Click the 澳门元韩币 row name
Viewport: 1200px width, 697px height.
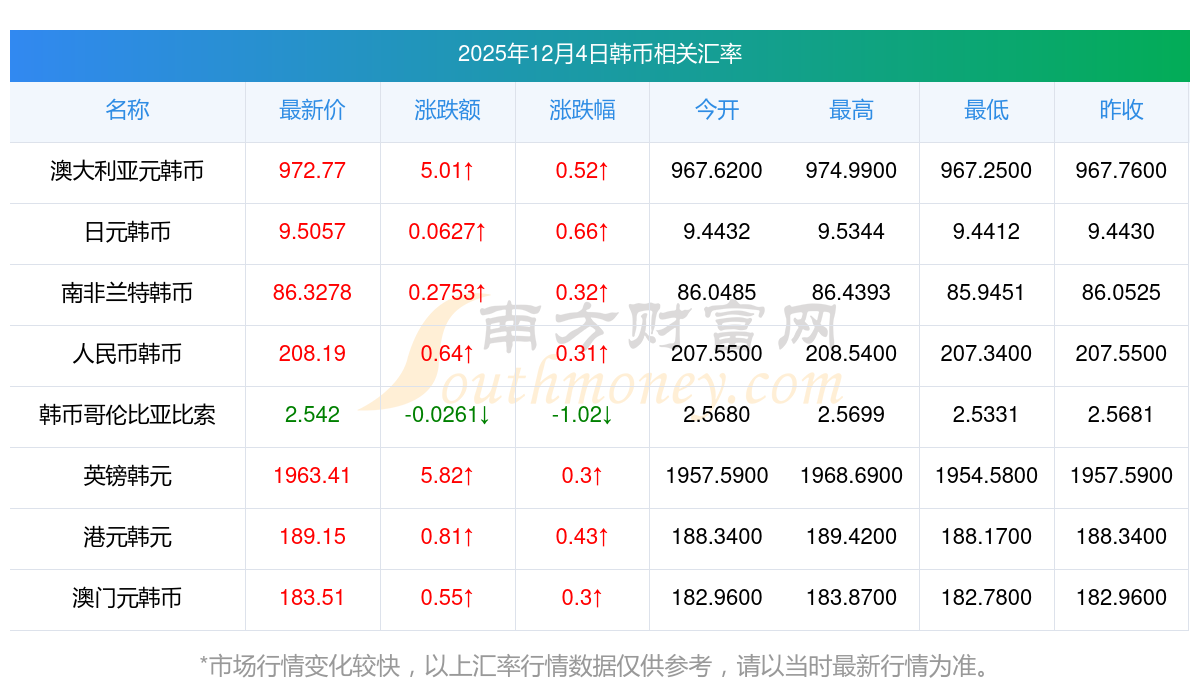coord(127,598)
